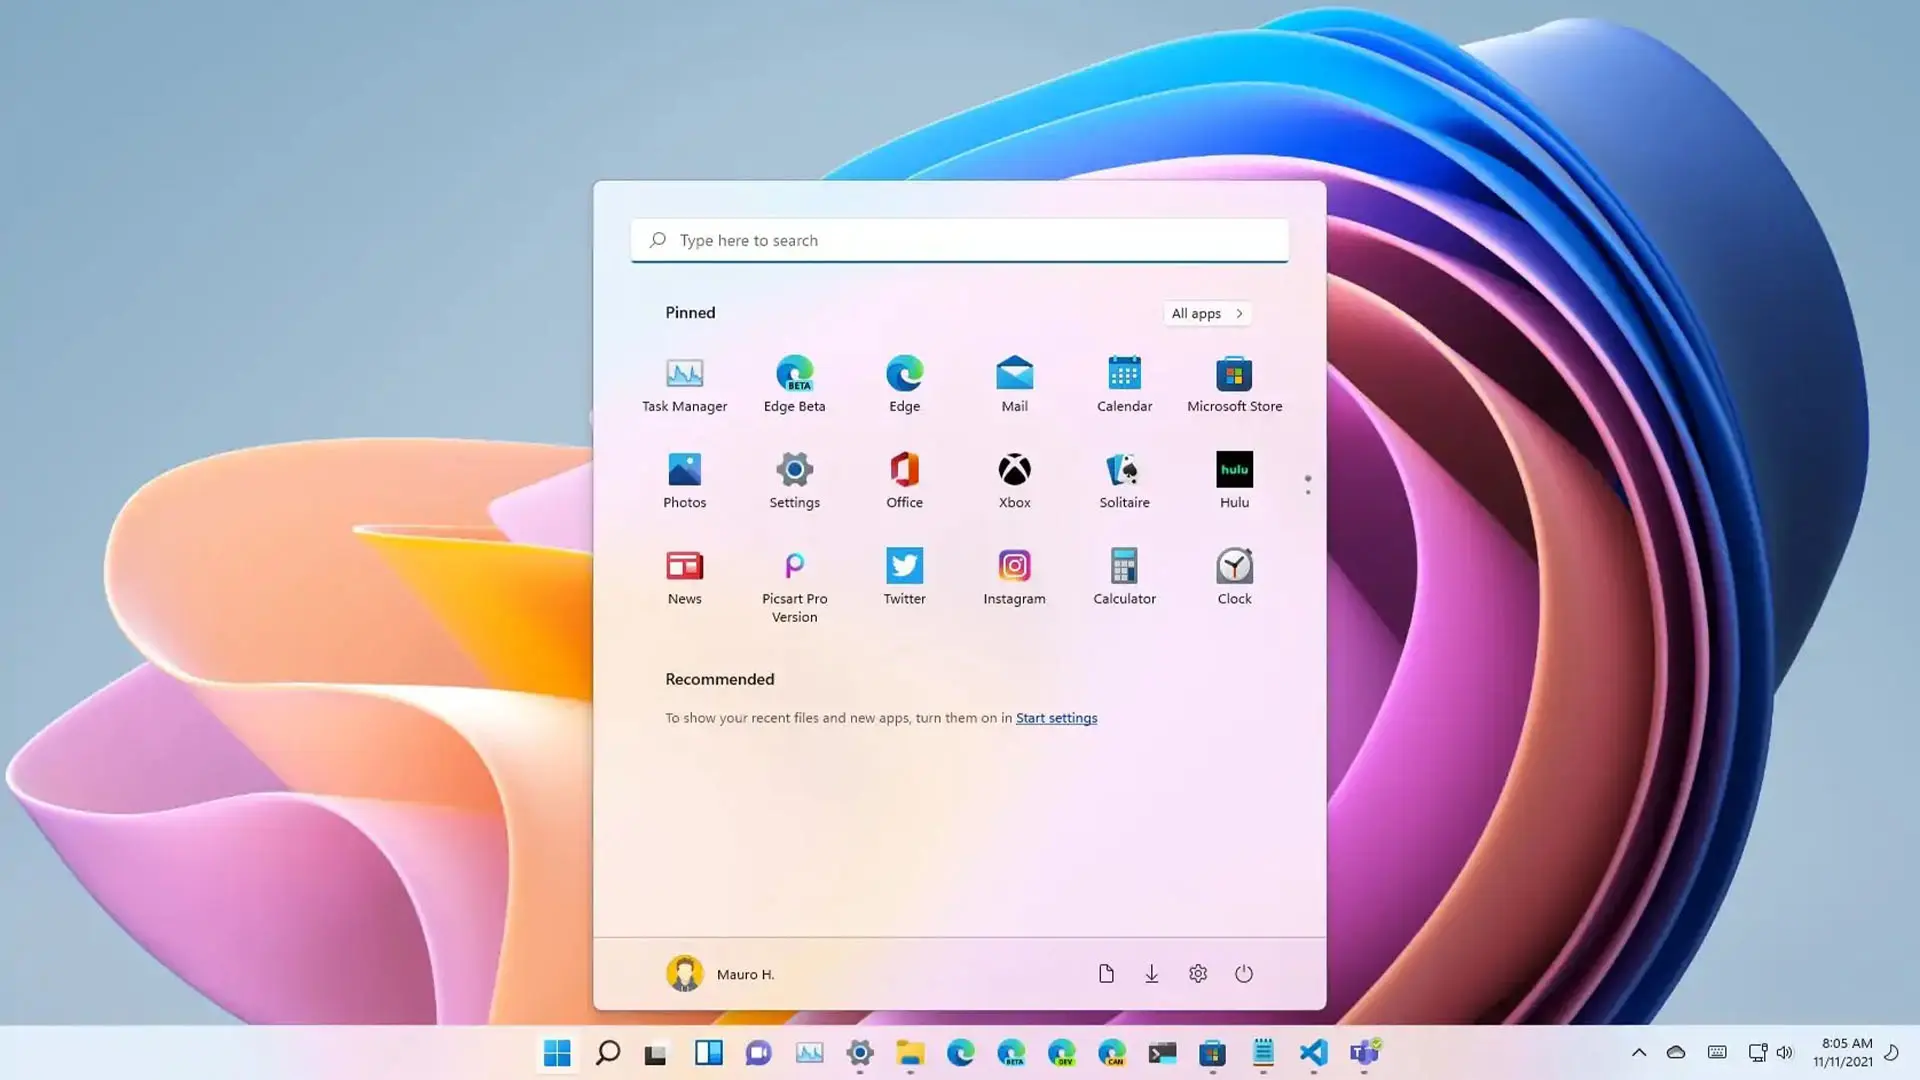
Task: Click the Type here to search field
Action: click(960, 240)
